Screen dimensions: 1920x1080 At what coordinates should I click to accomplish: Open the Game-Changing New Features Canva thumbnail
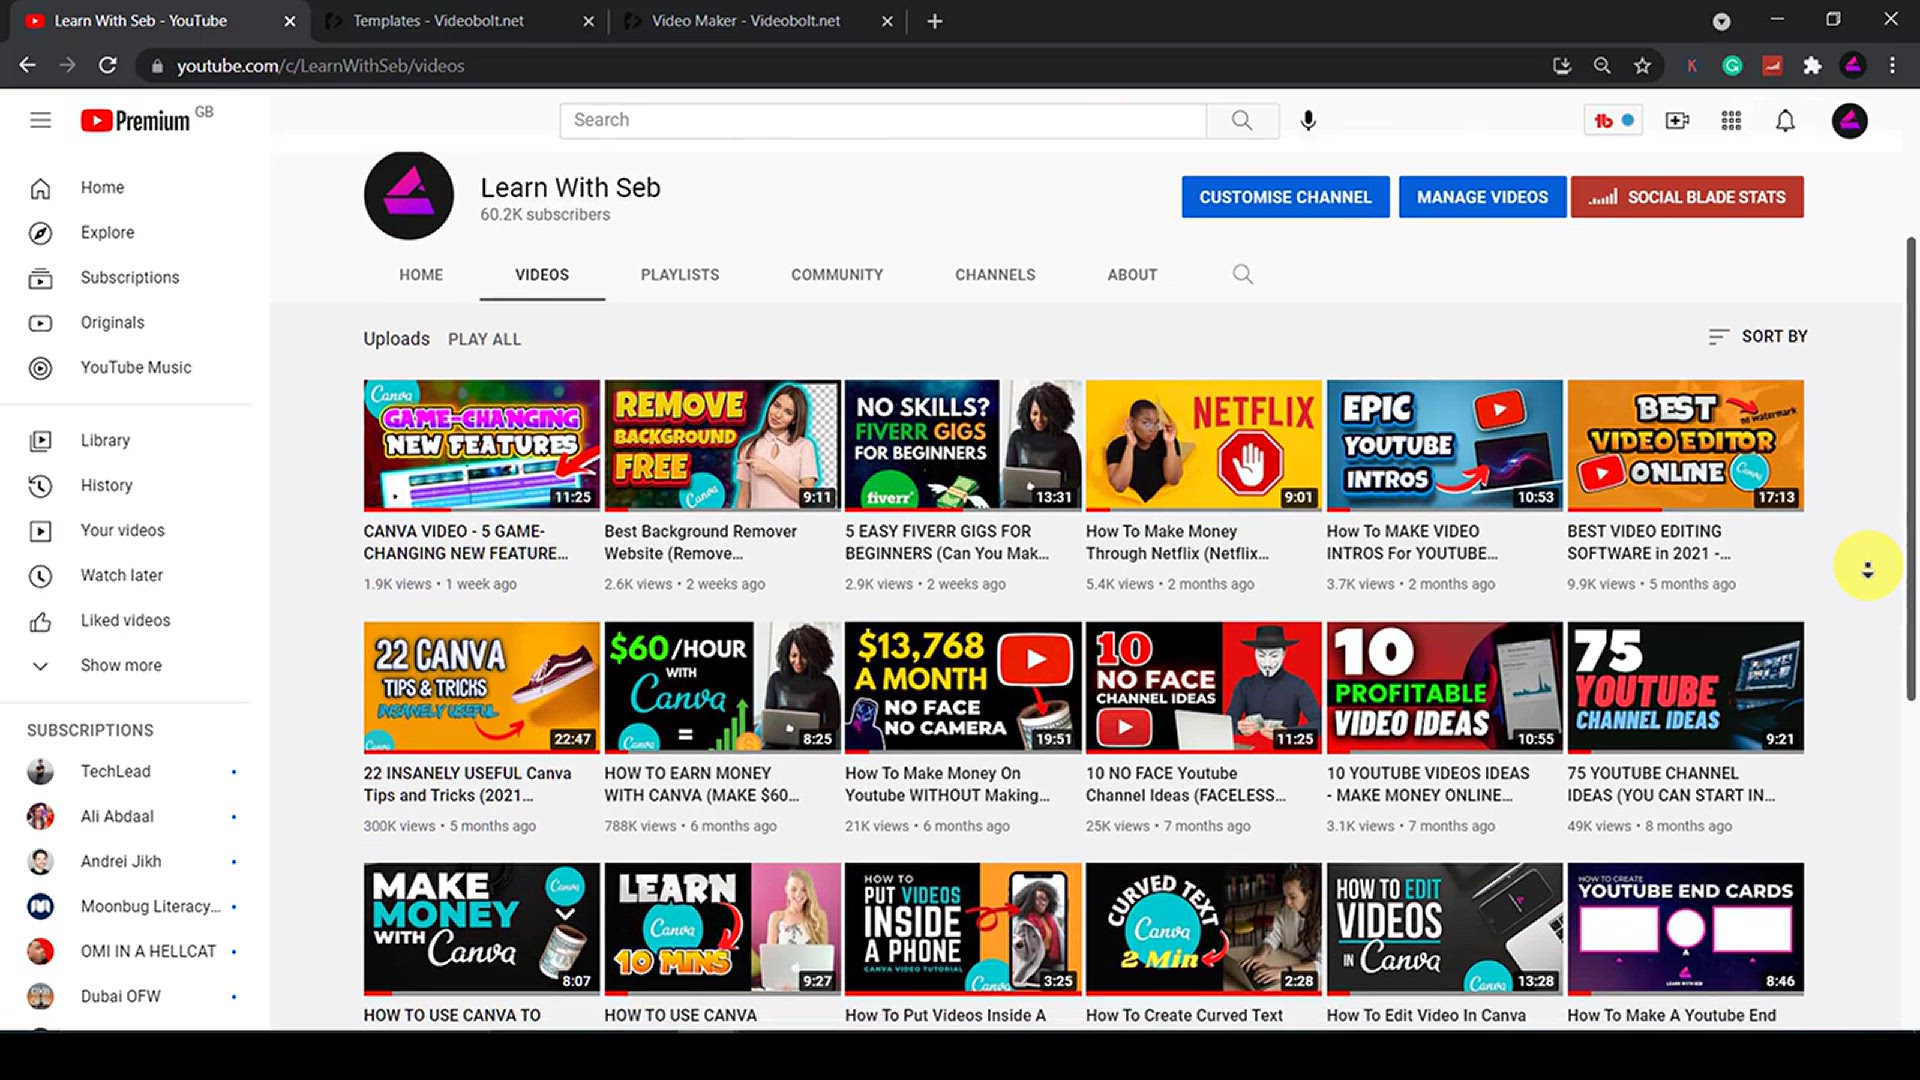tap(481, 445)
